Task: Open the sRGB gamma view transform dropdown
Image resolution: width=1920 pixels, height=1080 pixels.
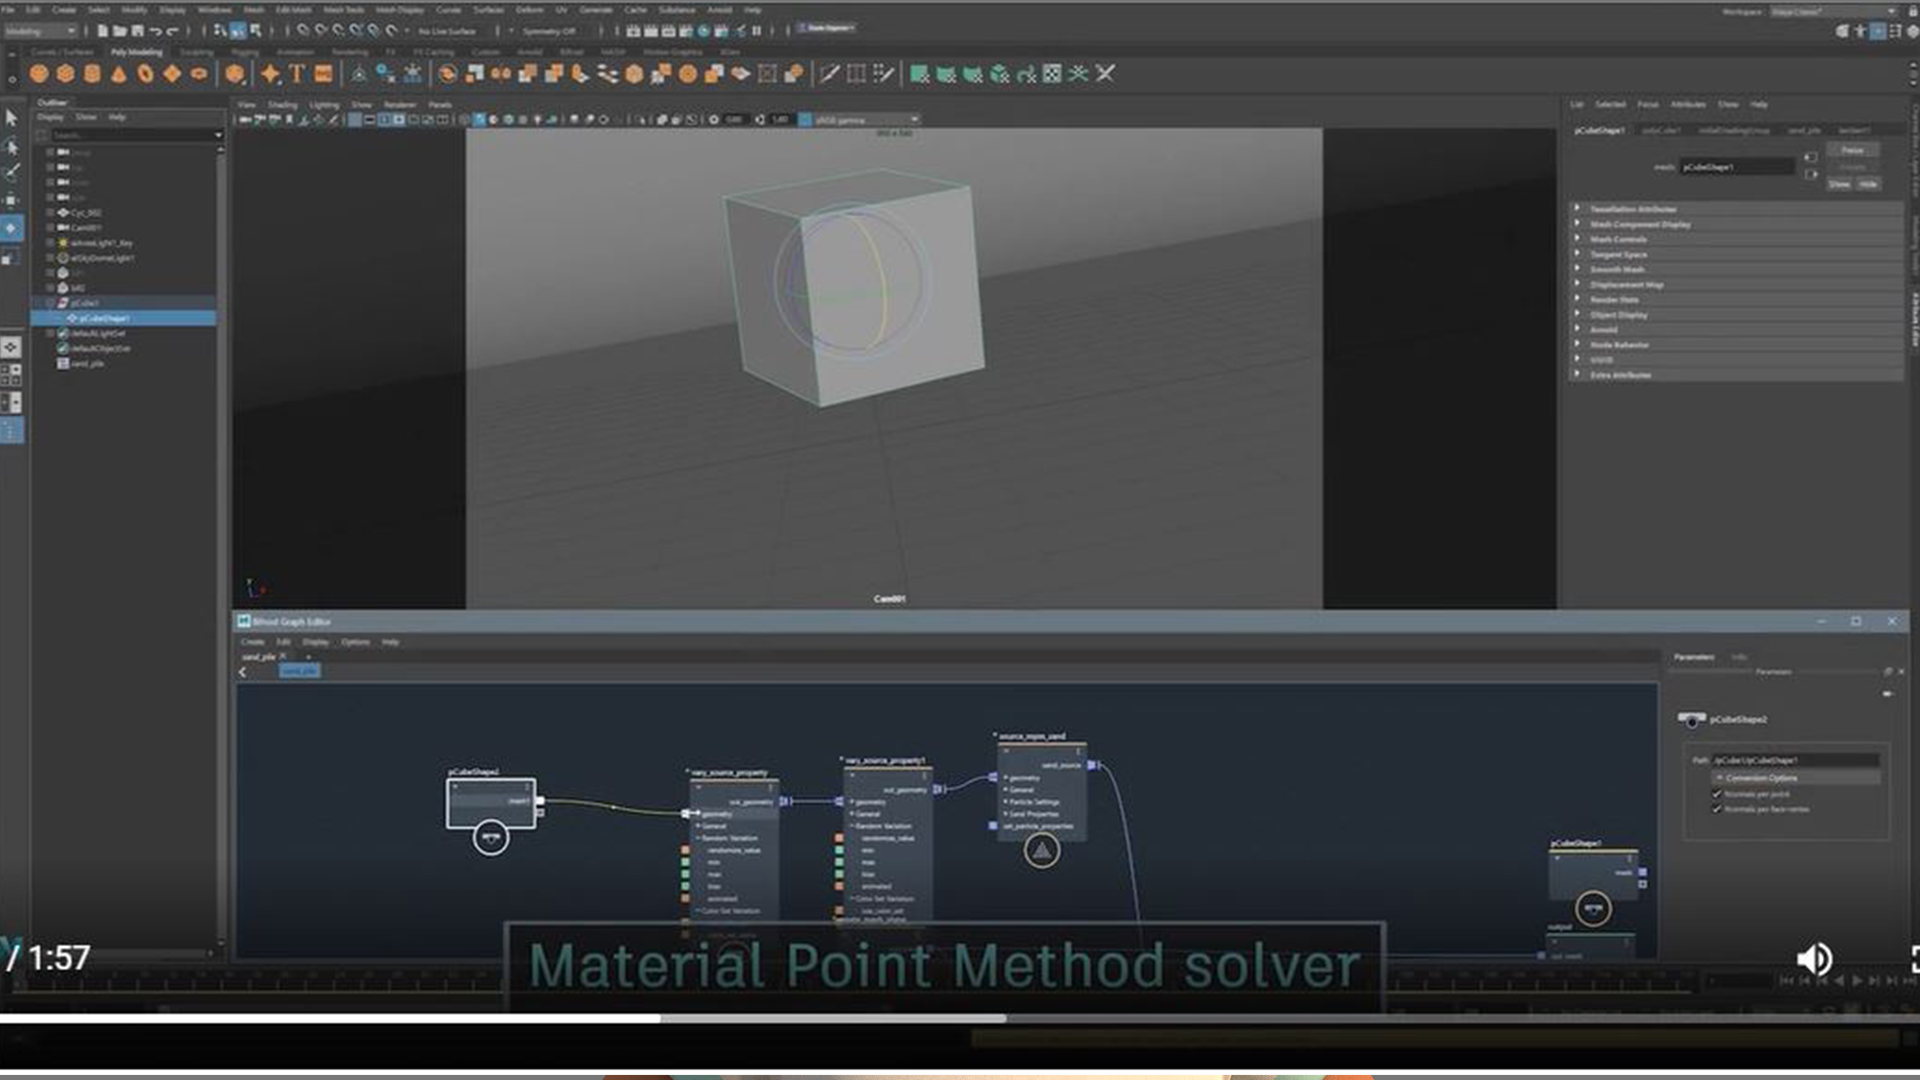Action: click(866, 119)
